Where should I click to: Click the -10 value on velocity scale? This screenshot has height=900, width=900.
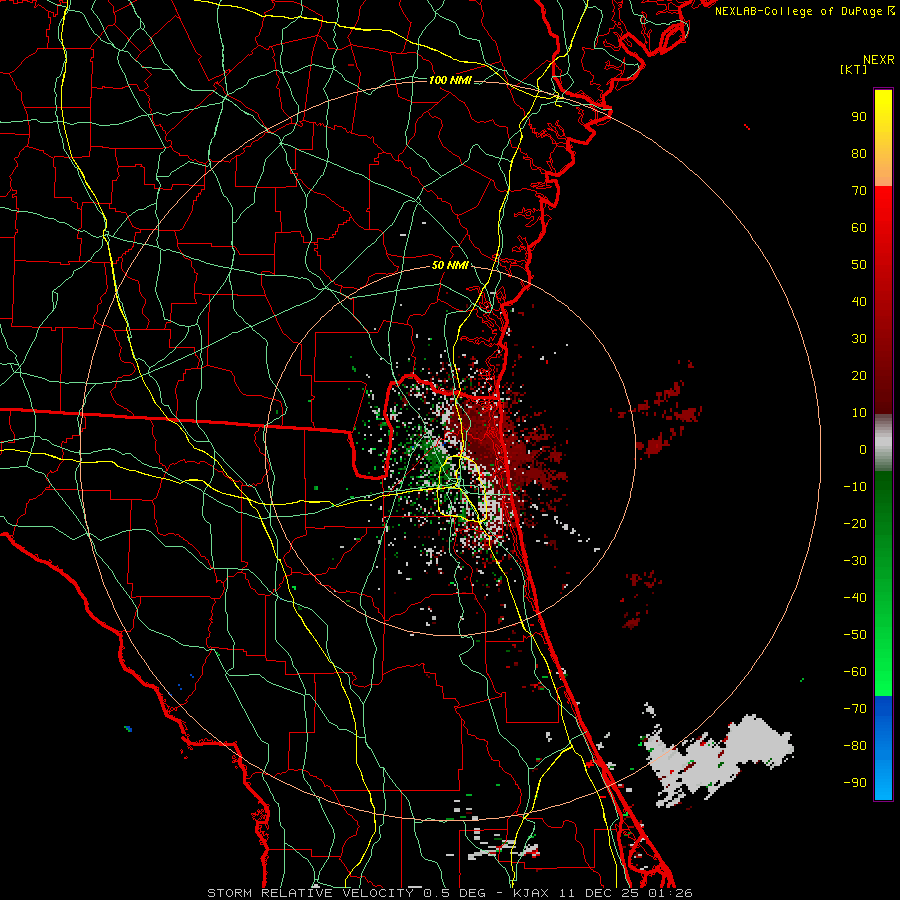click(x=855, y=487)
